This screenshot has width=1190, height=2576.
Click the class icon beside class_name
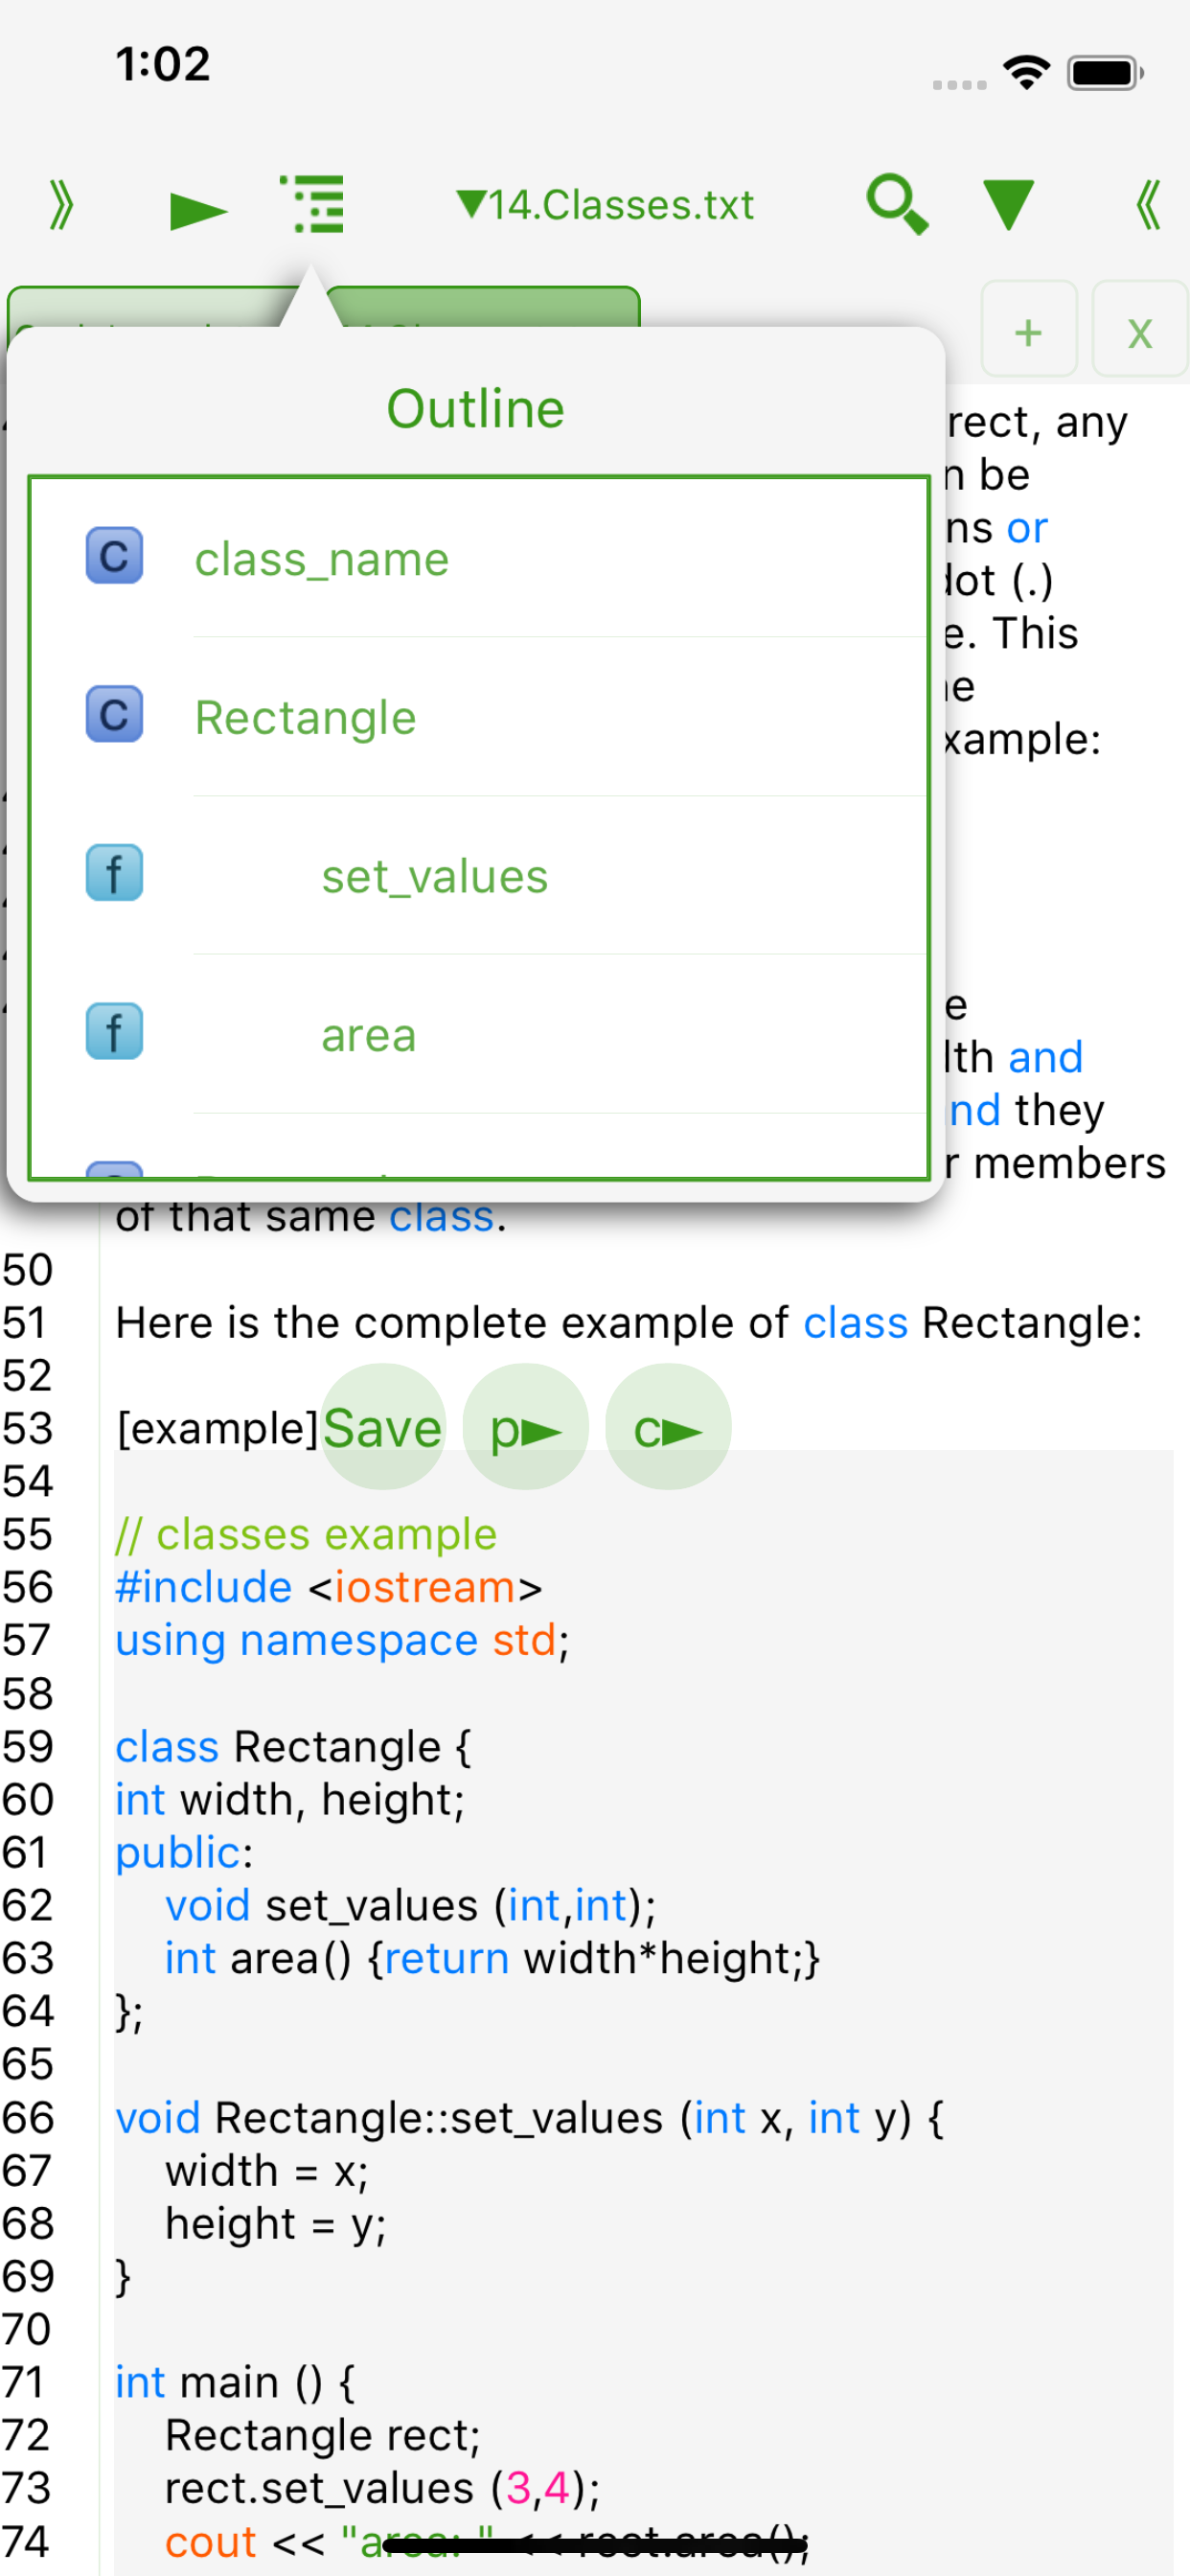pos(114,556)
